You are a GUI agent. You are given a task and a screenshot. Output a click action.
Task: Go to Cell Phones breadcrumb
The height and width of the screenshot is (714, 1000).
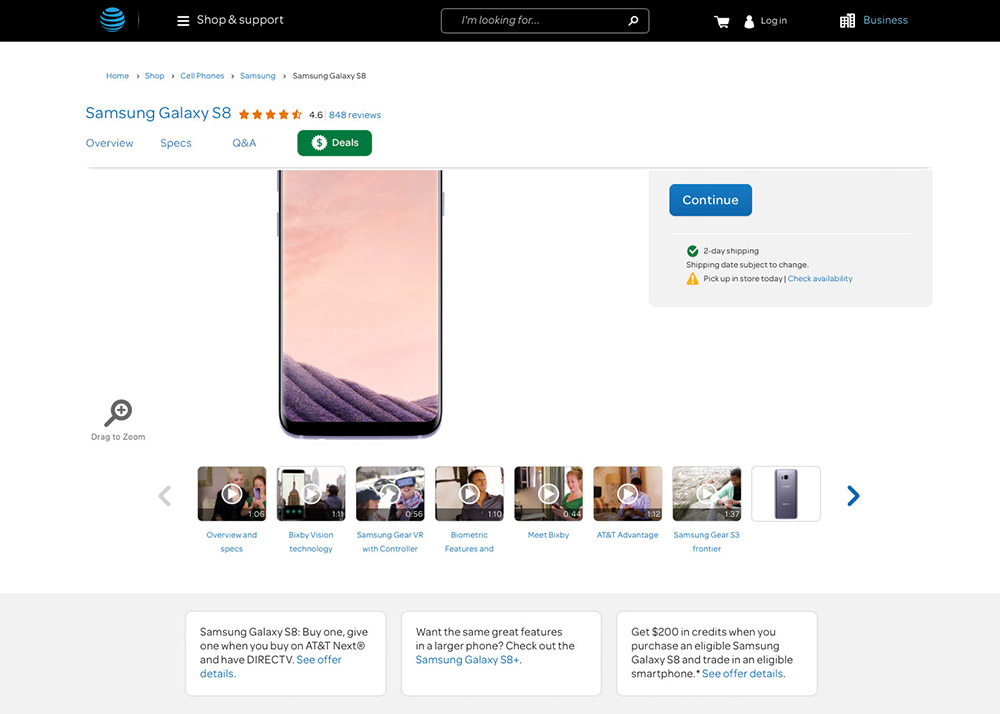coord(202,76)
